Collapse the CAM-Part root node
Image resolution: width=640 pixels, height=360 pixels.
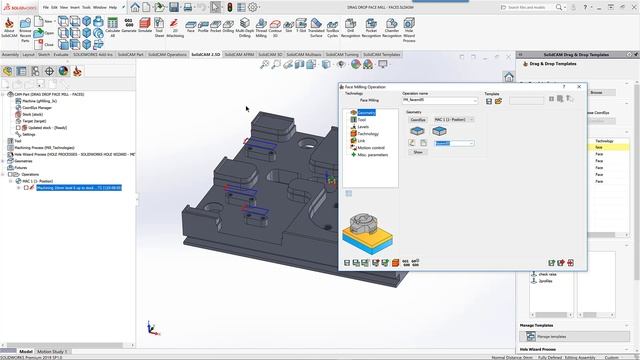point(3,94)
